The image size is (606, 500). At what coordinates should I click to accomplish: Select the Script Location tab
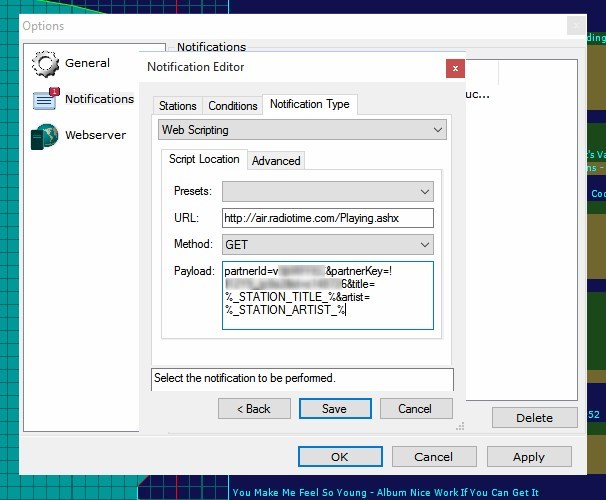click(x=204, y=159)
